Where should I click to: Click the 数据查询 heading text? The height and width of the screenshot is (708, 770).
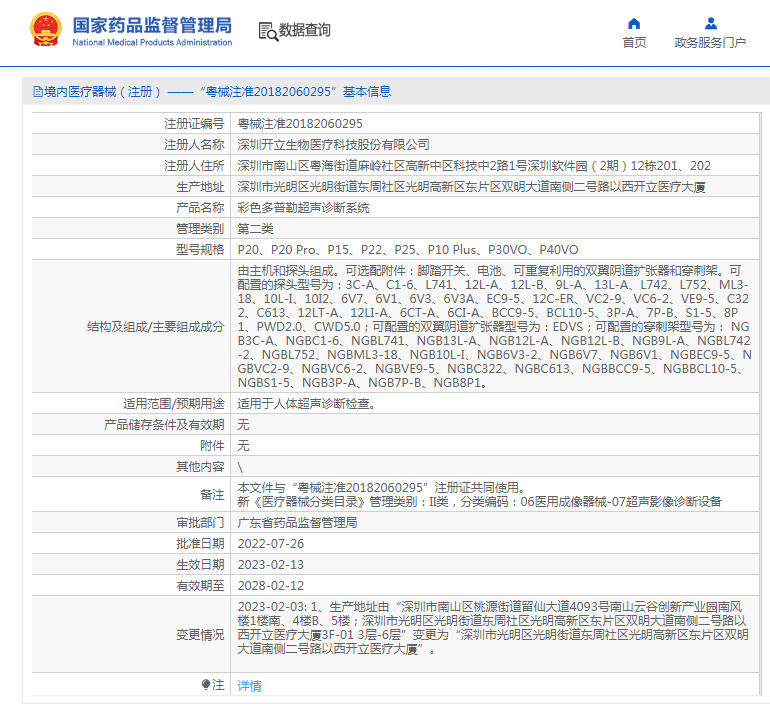coord(304,30)
